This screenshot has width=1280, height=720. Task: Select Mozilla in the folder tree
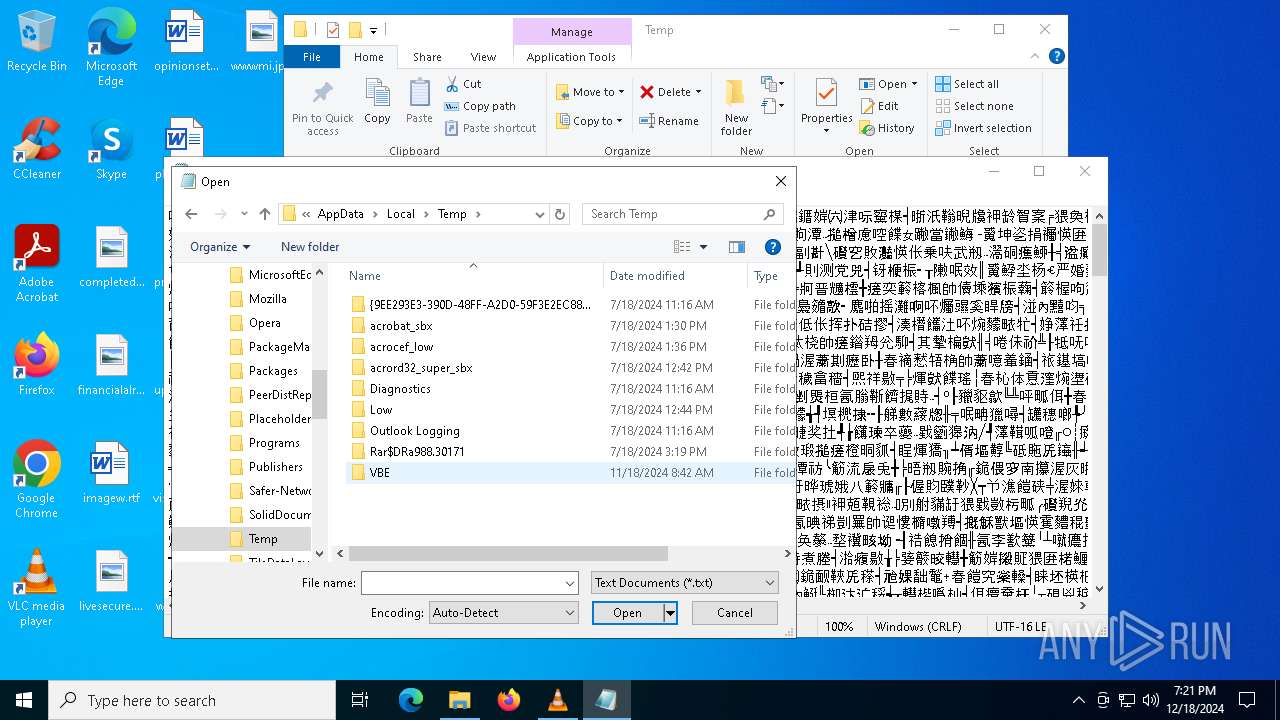click(x=267, y=299)
